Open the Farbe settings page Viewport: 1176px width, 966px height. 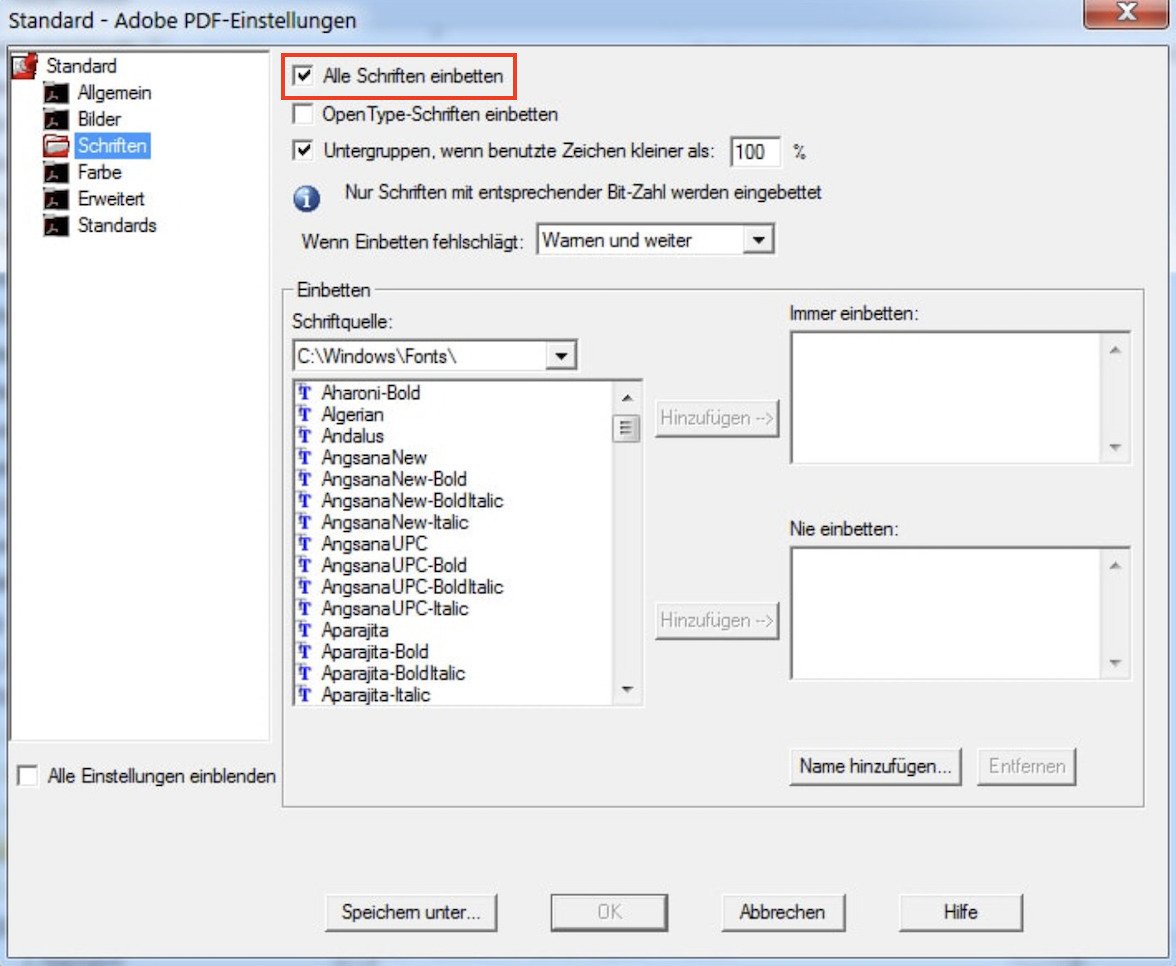click(99, 172)
